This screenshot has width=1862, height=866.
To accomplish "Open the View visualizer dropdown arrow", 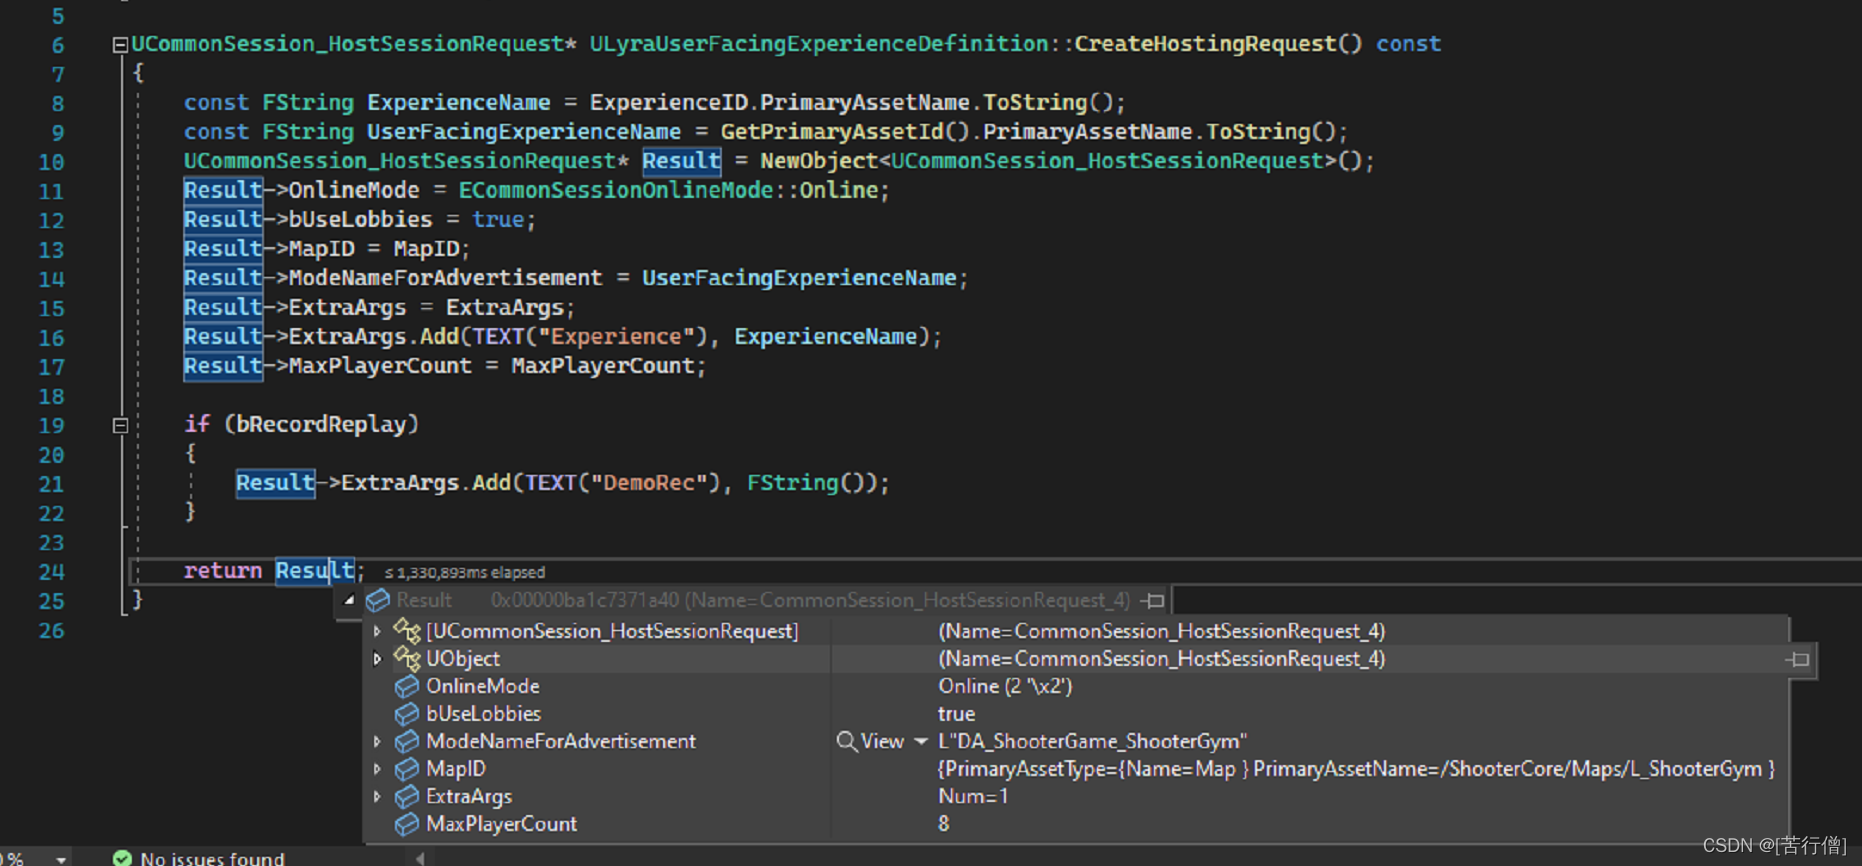I will [921, 742].
